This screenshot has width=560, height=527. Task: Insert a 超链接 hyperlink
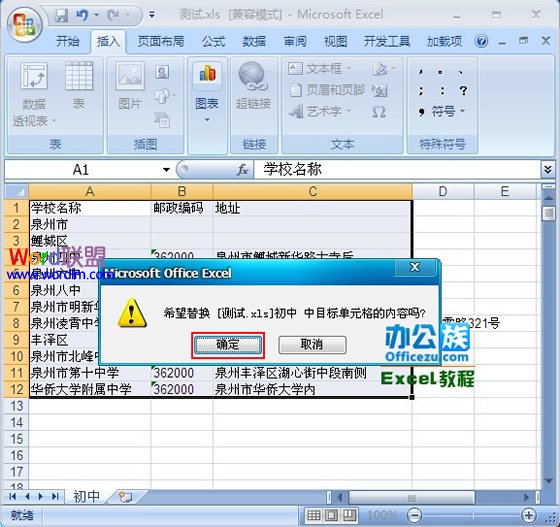coord(253,86)
